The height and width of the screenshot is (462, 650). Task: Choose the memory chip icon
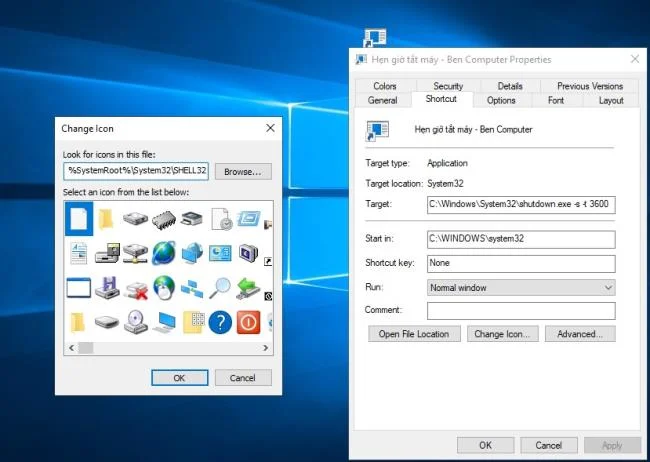pyautogui.click(x=163, y=219)
